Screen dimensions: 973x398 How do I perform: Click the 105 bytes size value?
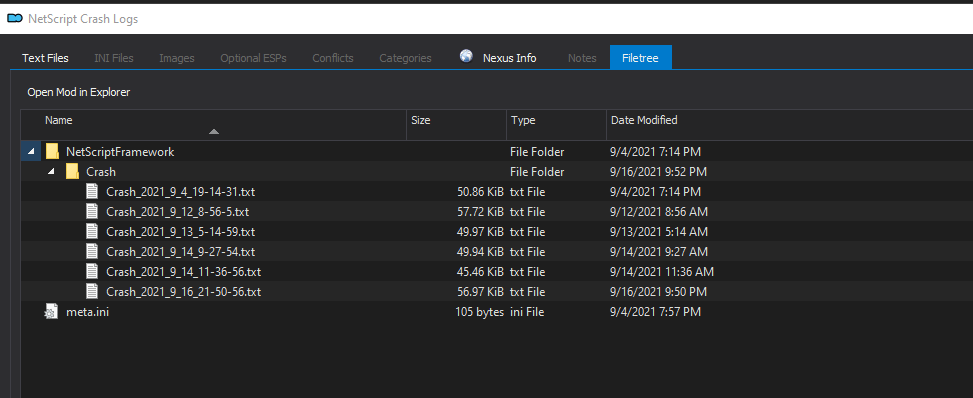479,312
